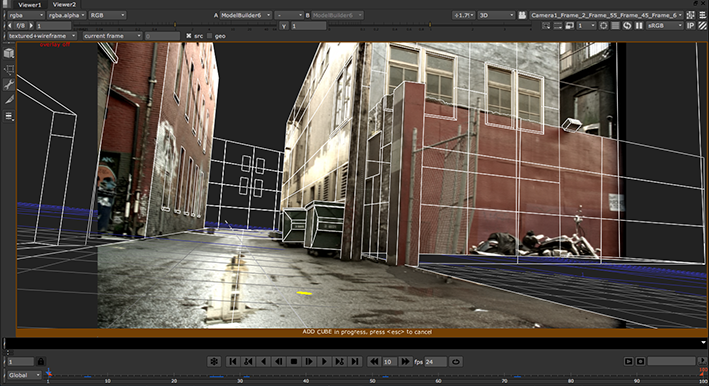Click the pause viewer updates icon

(639, 26)
